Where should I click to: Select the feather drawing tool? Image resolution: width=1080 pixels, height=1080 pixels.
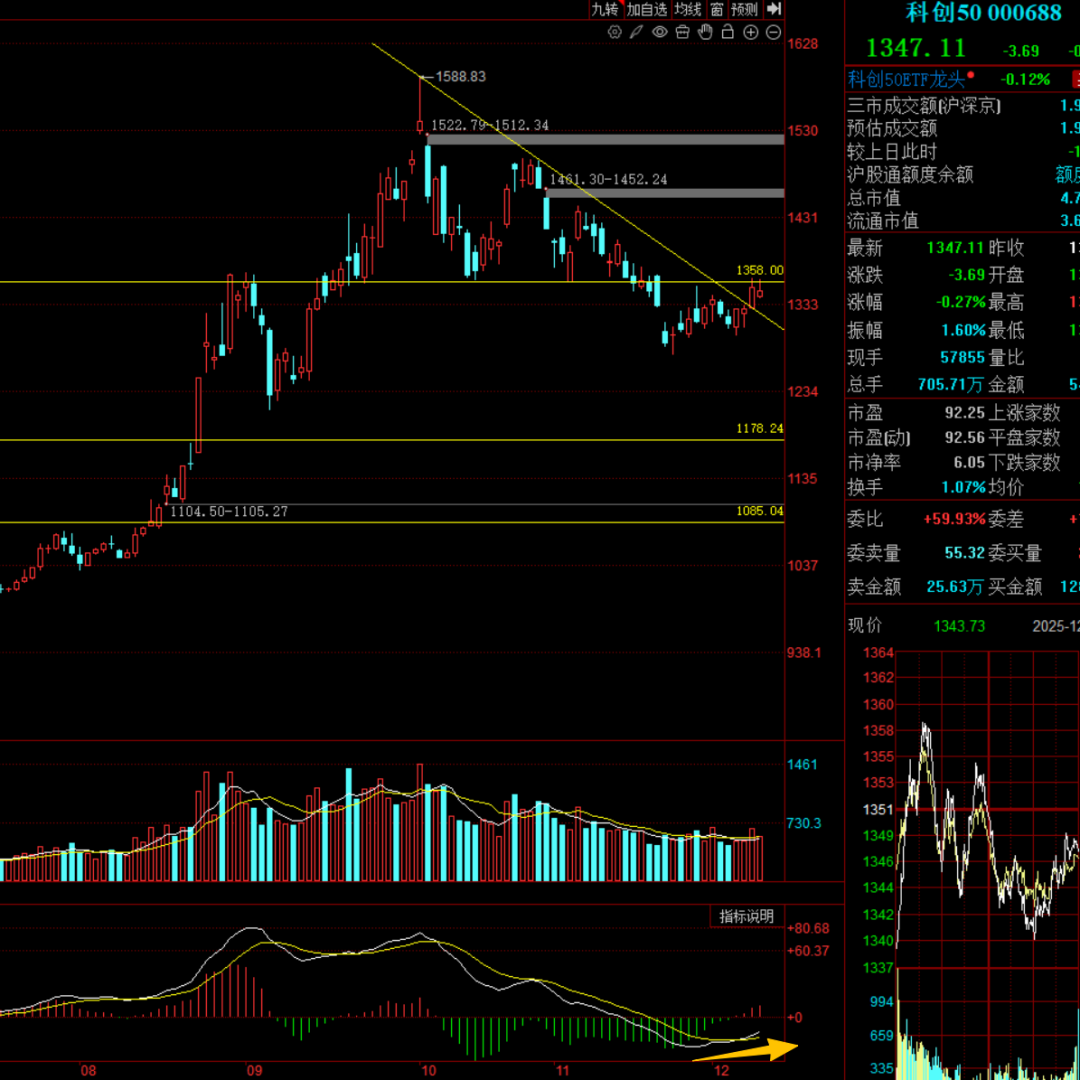click(637, 32)
